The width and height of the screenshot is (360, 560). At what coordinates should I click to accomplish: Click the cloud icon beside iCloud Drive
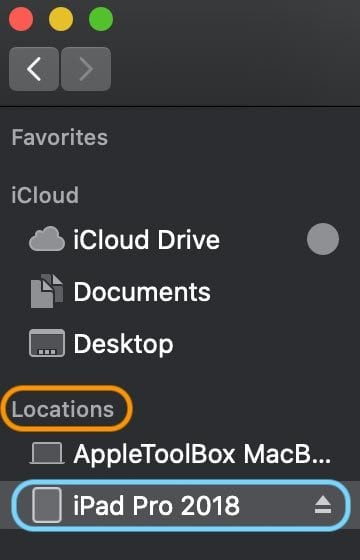point(47,239)
